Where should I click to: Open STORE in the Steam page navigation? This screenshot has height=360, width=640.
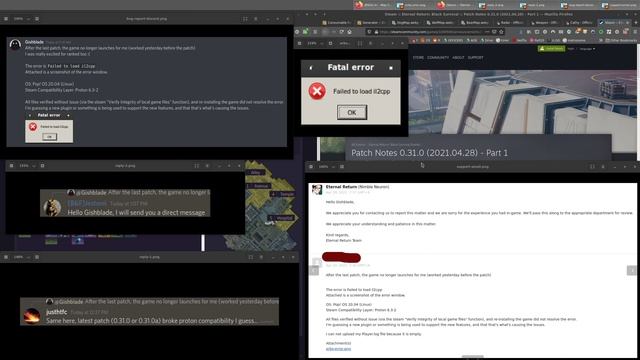(x=418, y=58)
